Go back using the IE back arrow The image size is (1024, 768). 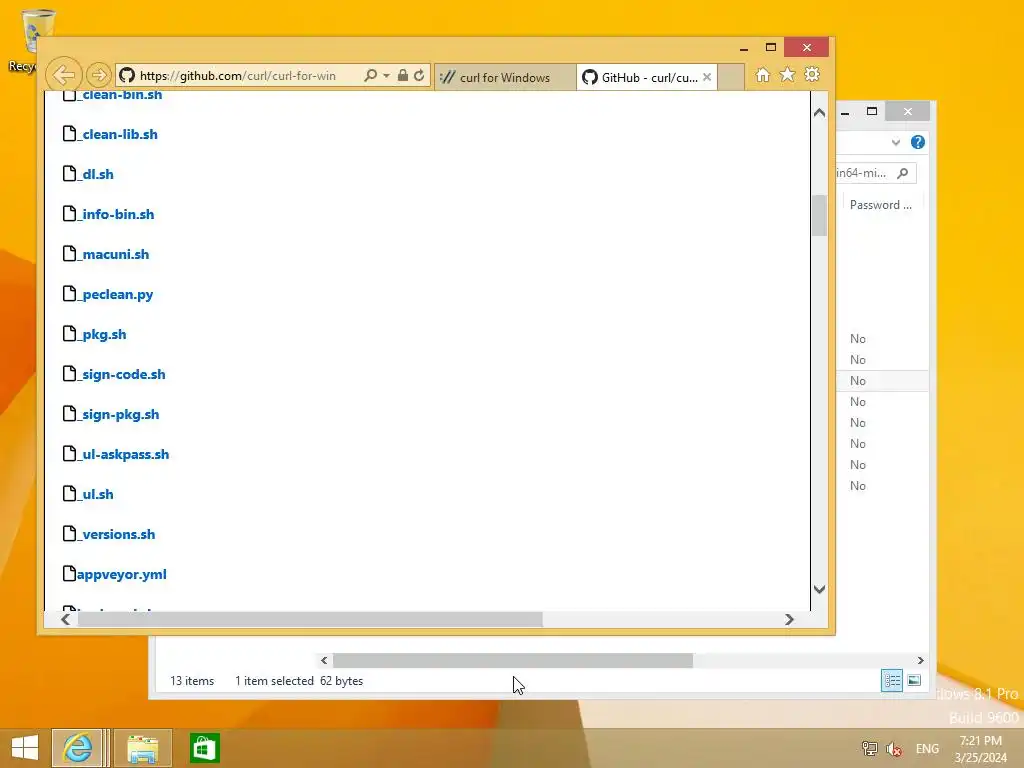63,75
